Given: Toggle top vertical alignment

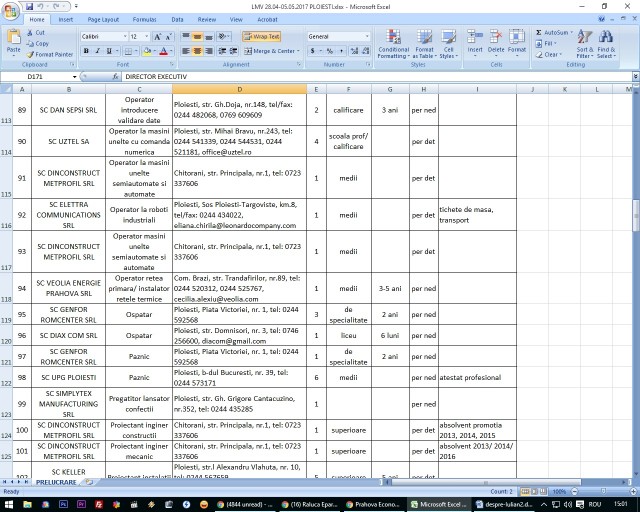Looking at the screenshot, I should (x=186, y=37).
